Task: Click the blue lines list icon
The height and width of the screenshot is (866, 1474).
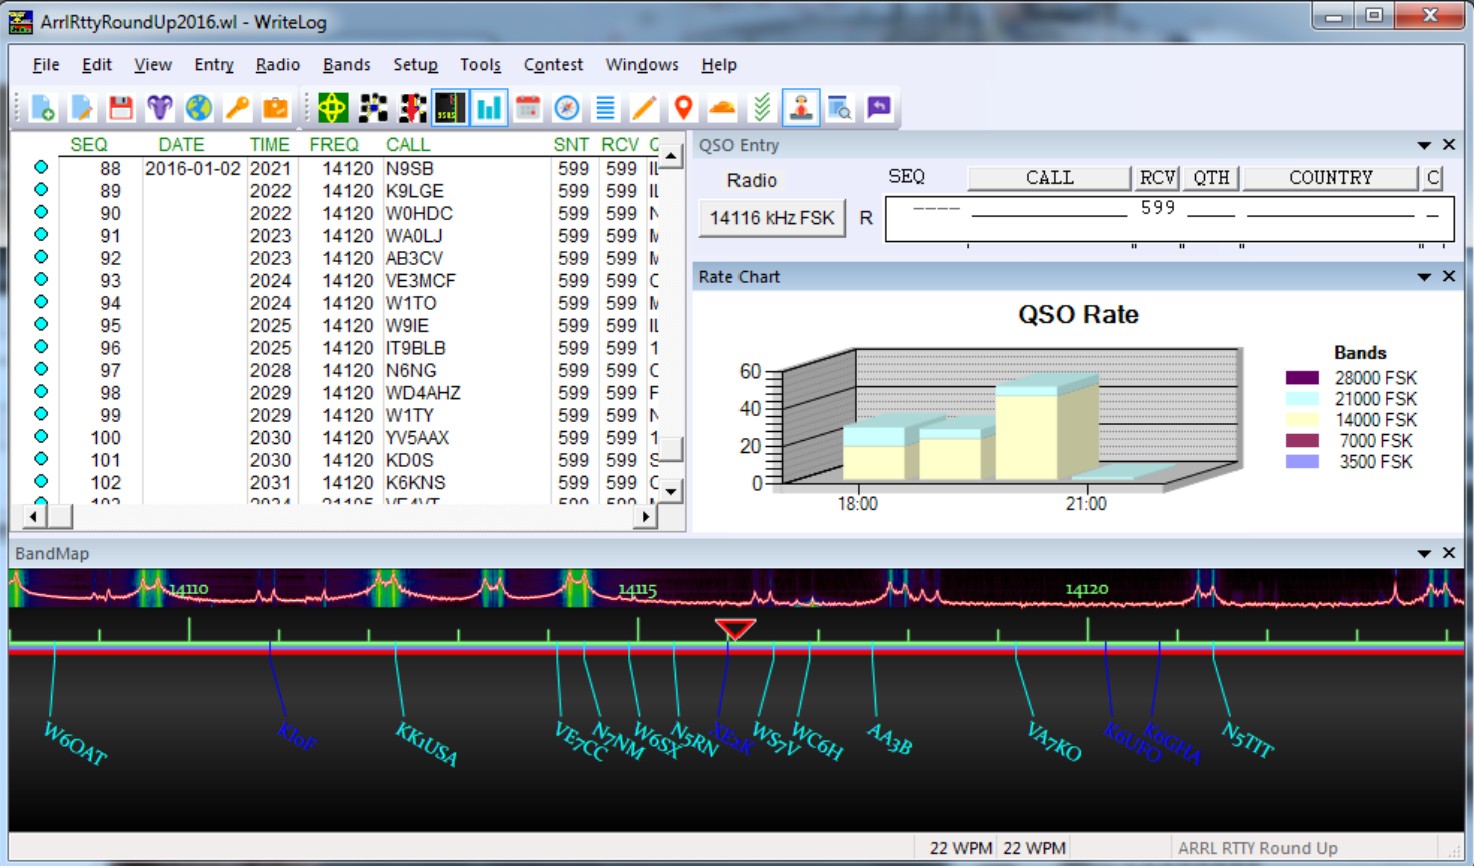Action: pos(606,108)
